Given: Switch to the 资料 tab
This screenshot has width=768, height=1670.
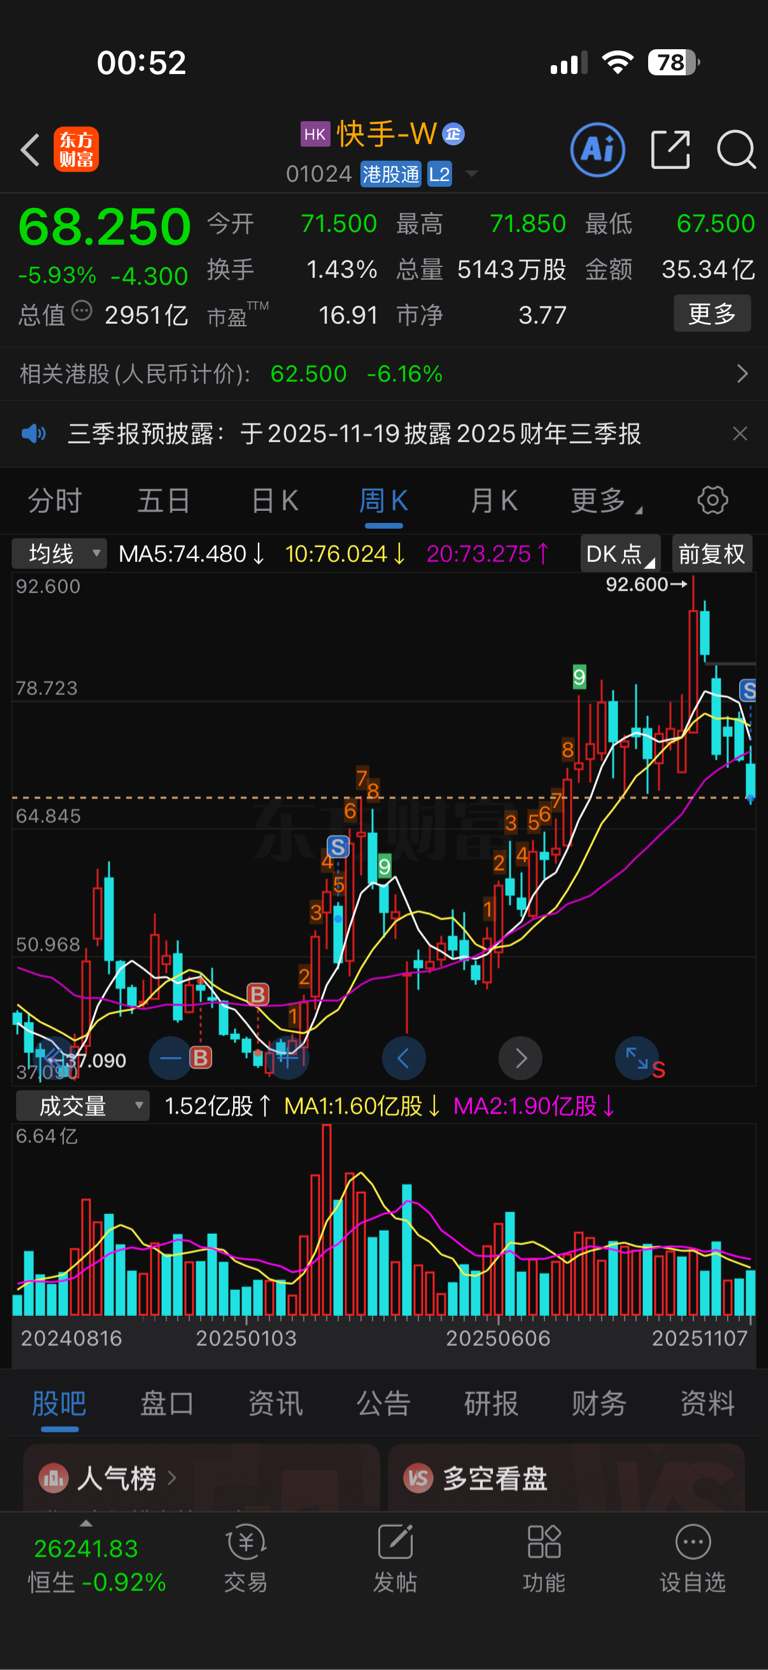Looking at the screenshot, I should (707, 1404).
